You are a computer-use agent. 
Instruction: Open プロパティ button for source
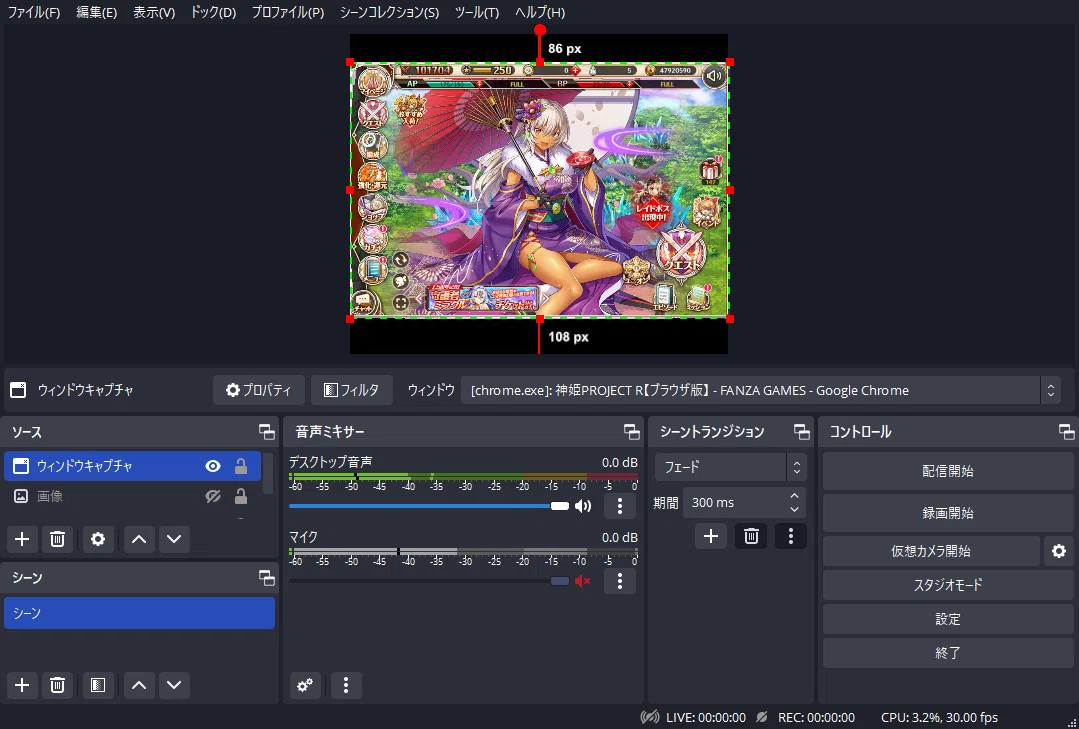259,390
